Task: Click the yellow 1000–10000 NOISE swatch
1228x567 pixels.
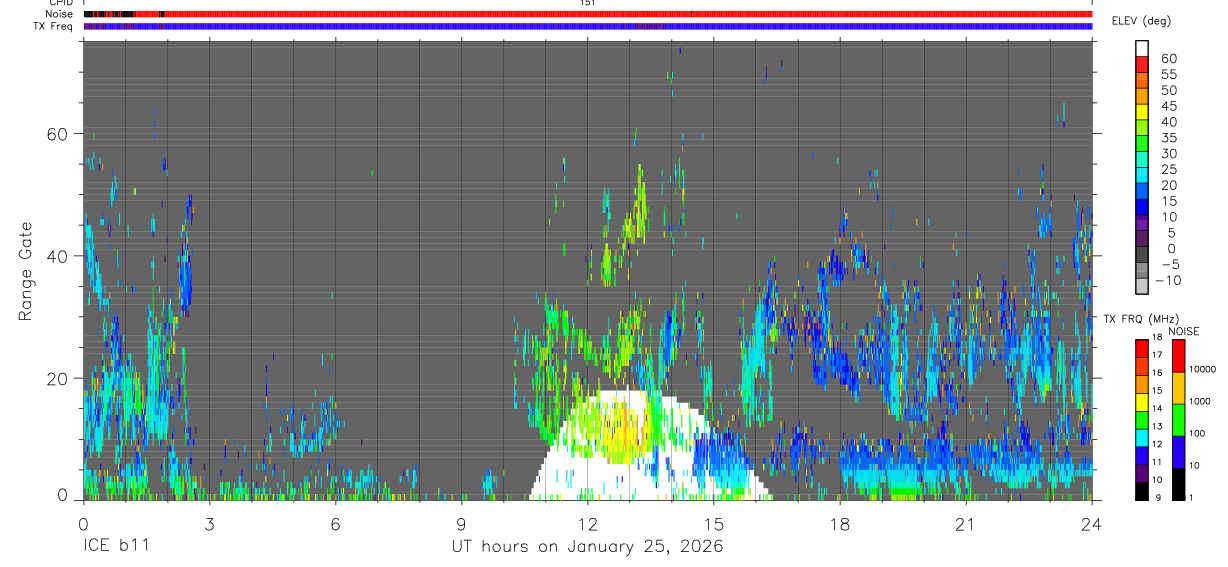Action: pyautogui.click(x=1180, y=387)
